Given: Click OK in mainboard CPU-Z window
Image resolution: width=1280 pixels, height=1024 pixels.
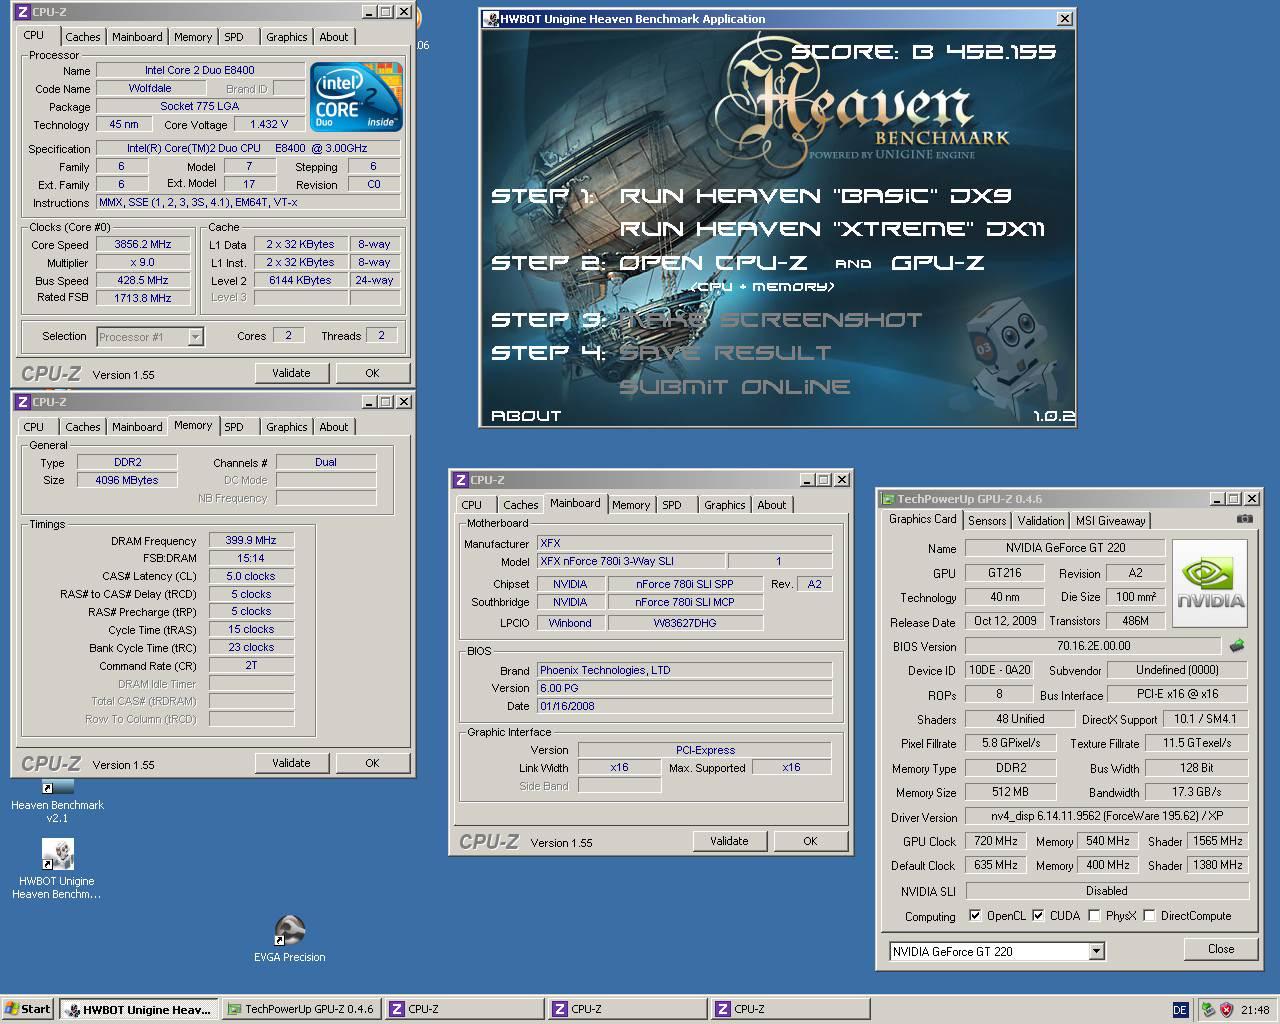Looking at the screenshot, I should [x=810, y=841].
